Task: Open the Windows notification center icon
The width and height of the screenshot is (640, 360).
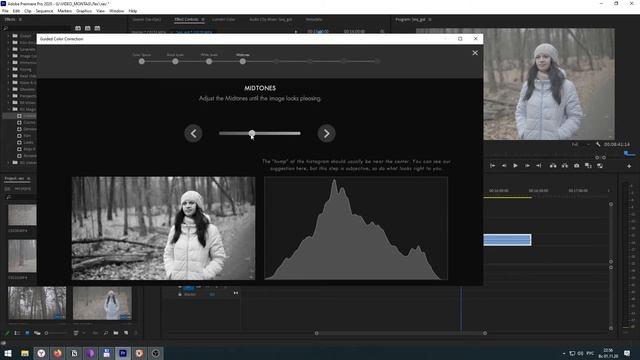Action: pos(627,353)
